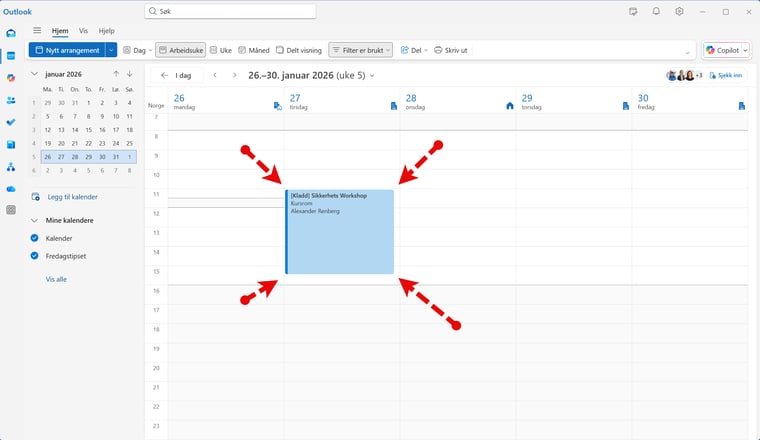Image resolution: width=760 pixels, height=440 pixels.
Task: Collapse januar 2026 mini calendar
Action: tap(34, 74)
